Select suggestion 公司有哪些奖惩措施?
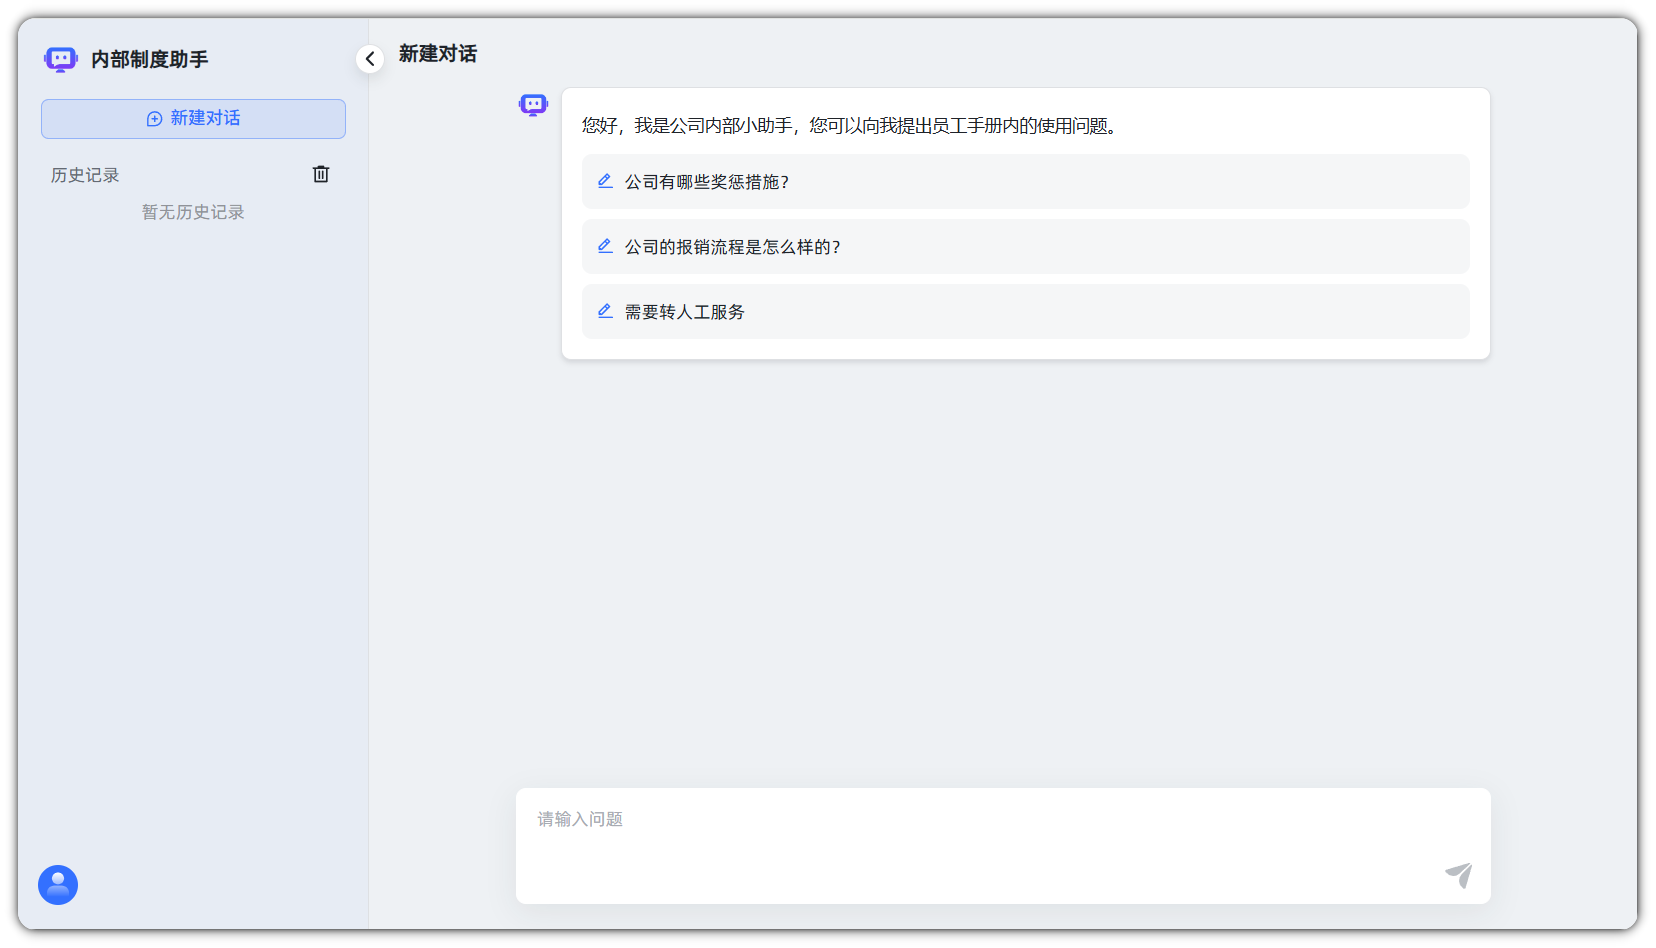 (1026, 181)
